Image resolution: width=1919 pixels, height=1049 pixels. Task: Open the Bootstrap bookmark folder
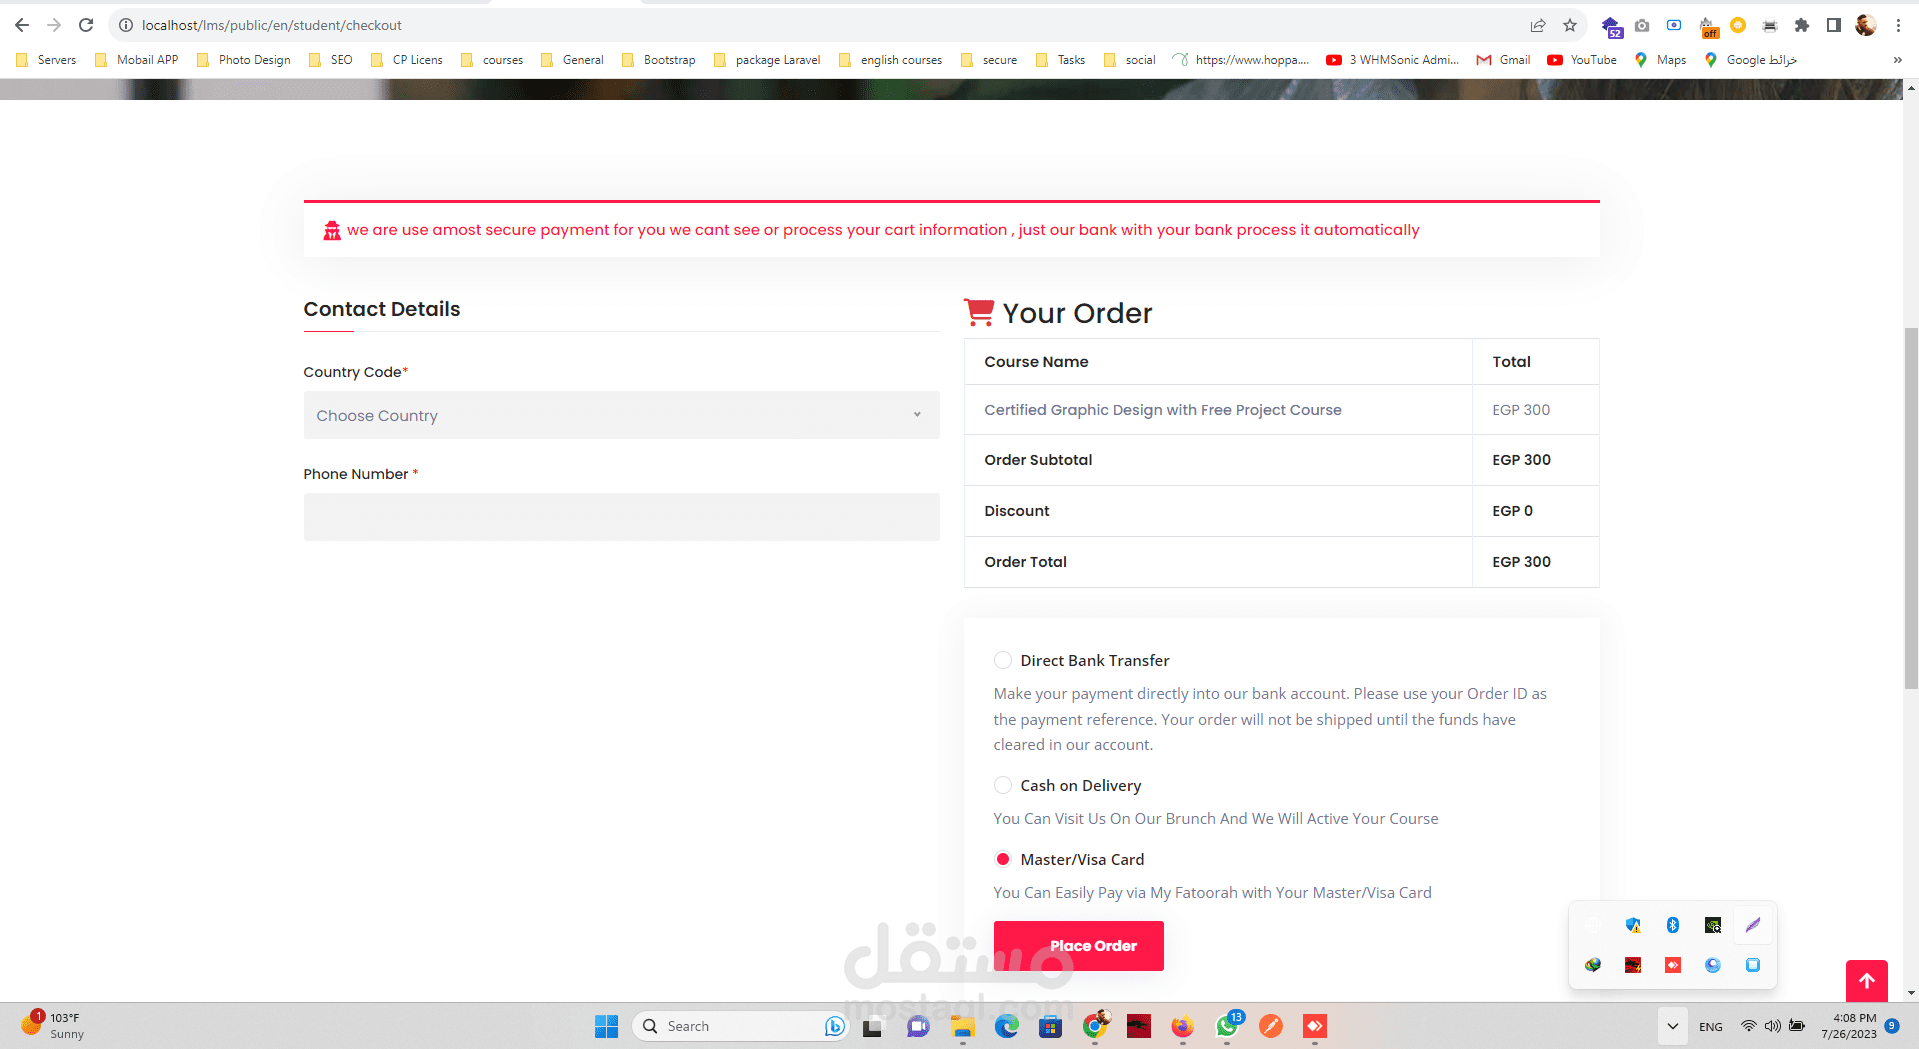tap(658, 60)
